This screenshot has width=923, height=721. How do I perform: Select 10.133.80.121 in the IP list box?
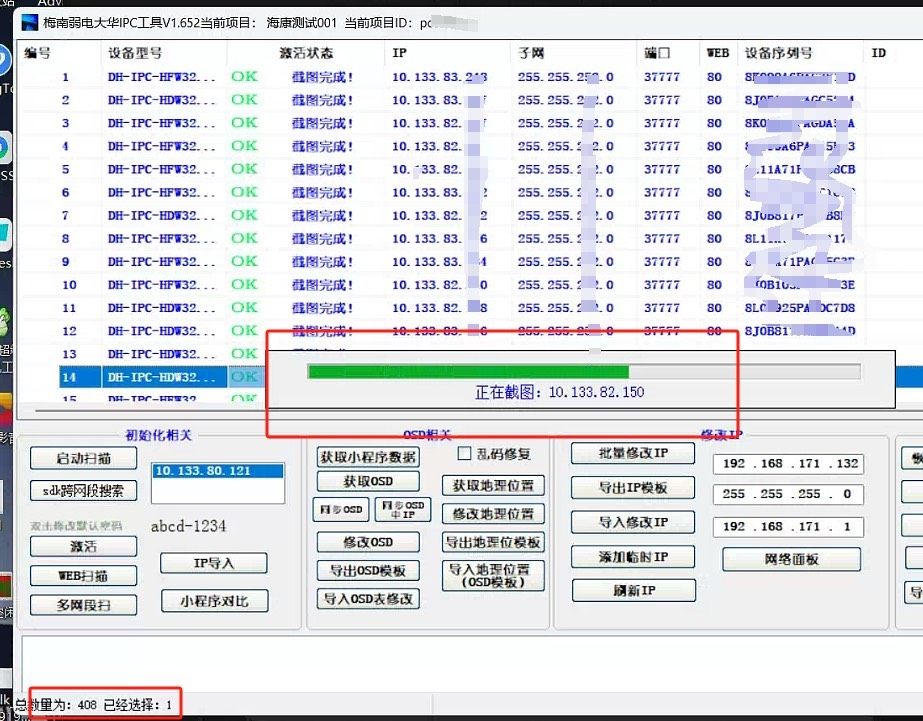tap(218, 471)
